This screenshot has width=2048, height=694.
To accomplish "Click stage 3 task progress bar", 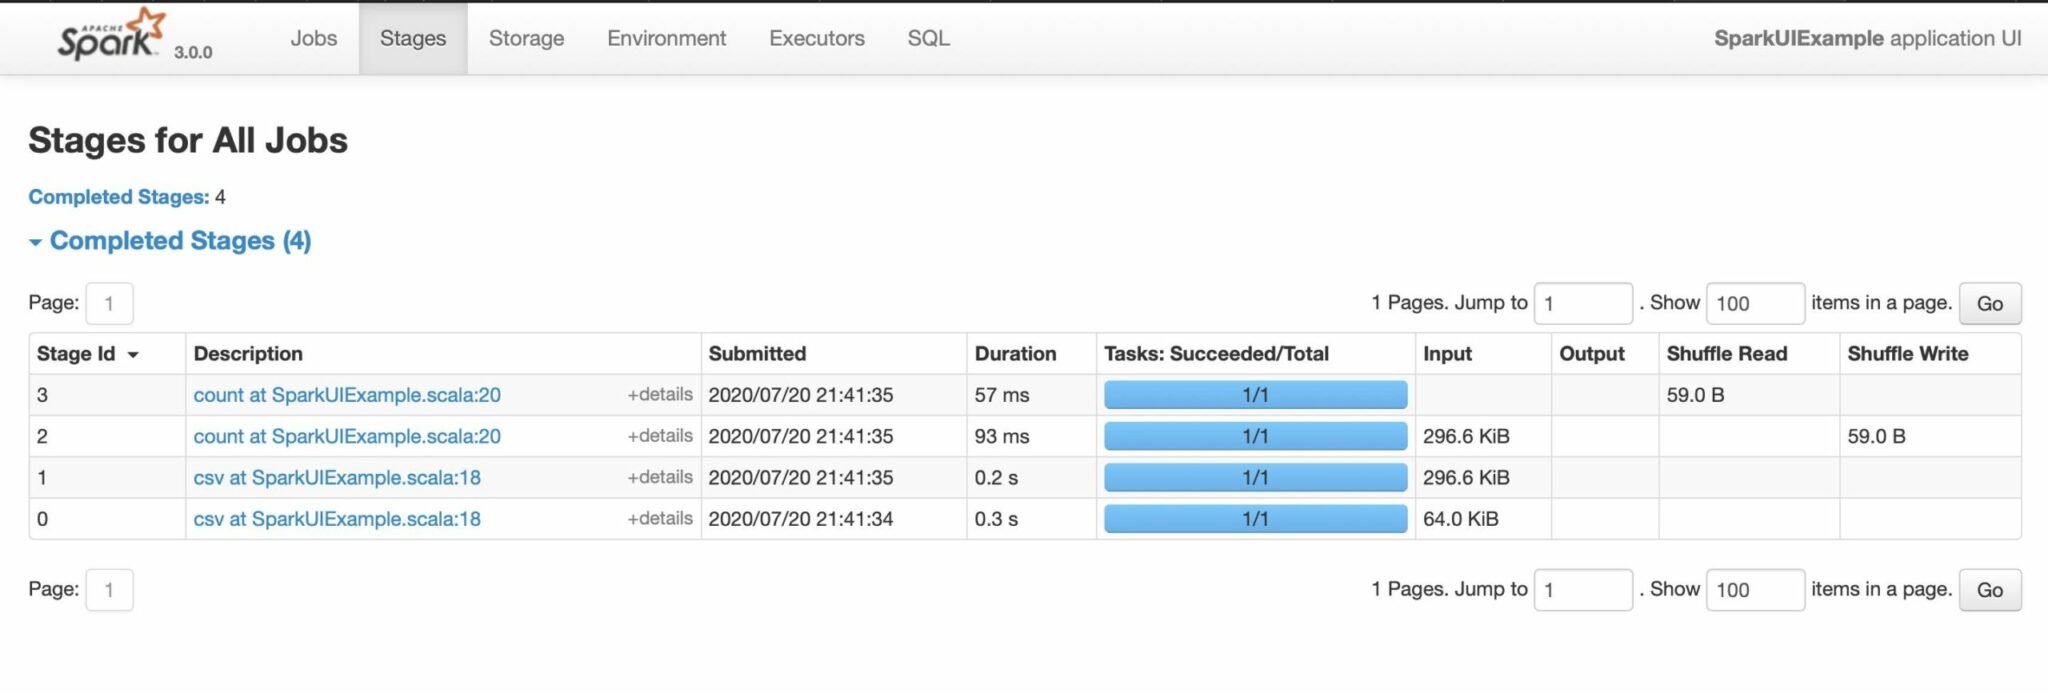I will [x=1255, y=395].
